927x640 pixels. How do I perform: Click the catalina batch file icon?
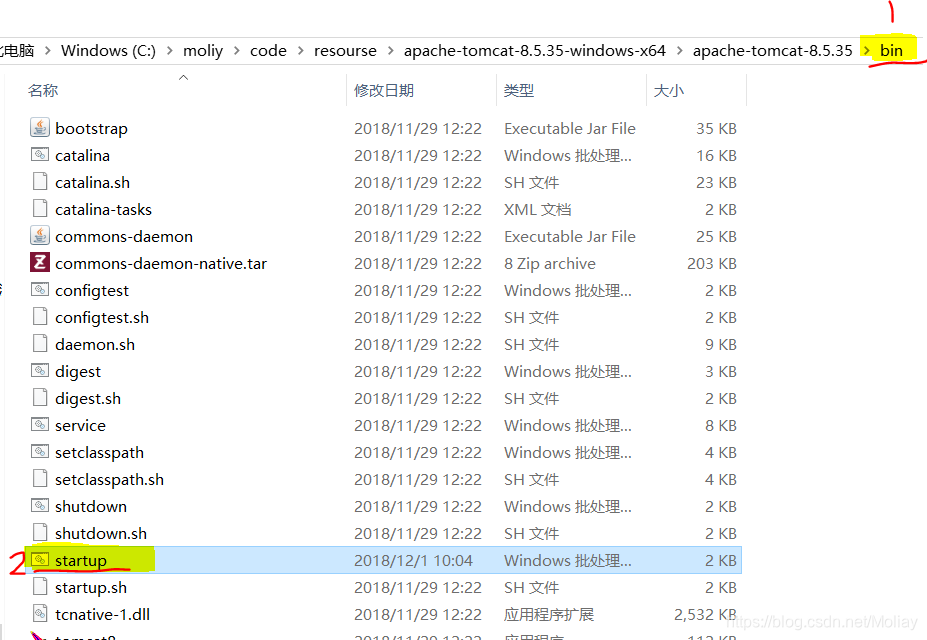click(40, 155)
